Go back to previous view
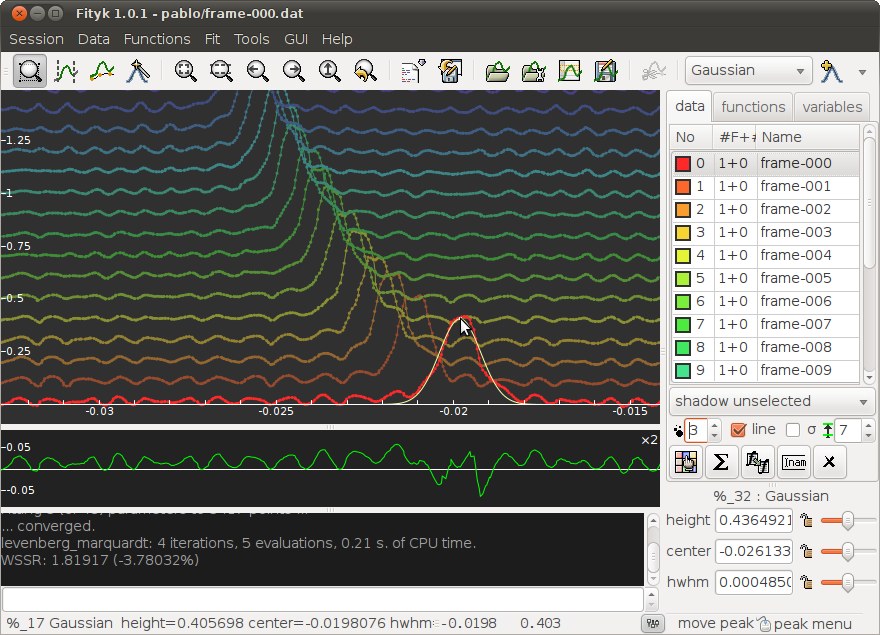This screenshot has width=880, height=635. (365, 71)
